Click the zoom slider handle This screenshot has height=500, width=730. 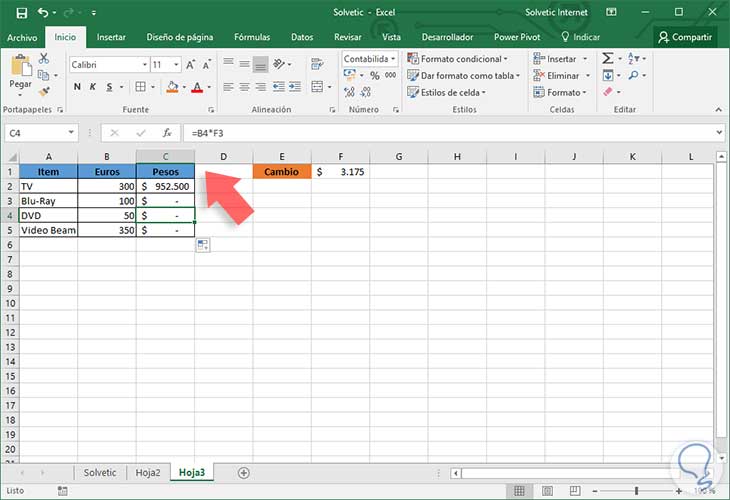click(636, 491)
